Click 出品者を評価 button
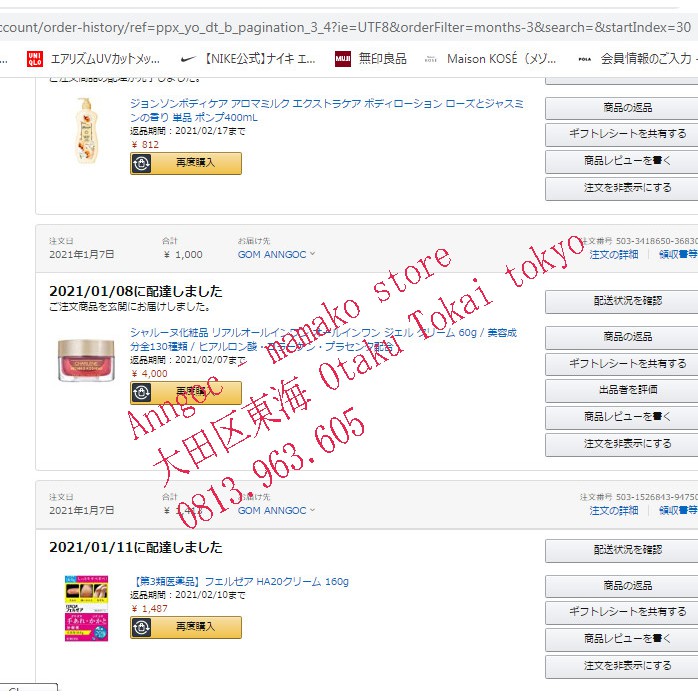The width and height of the screenshot is (698, 698). 627,390
